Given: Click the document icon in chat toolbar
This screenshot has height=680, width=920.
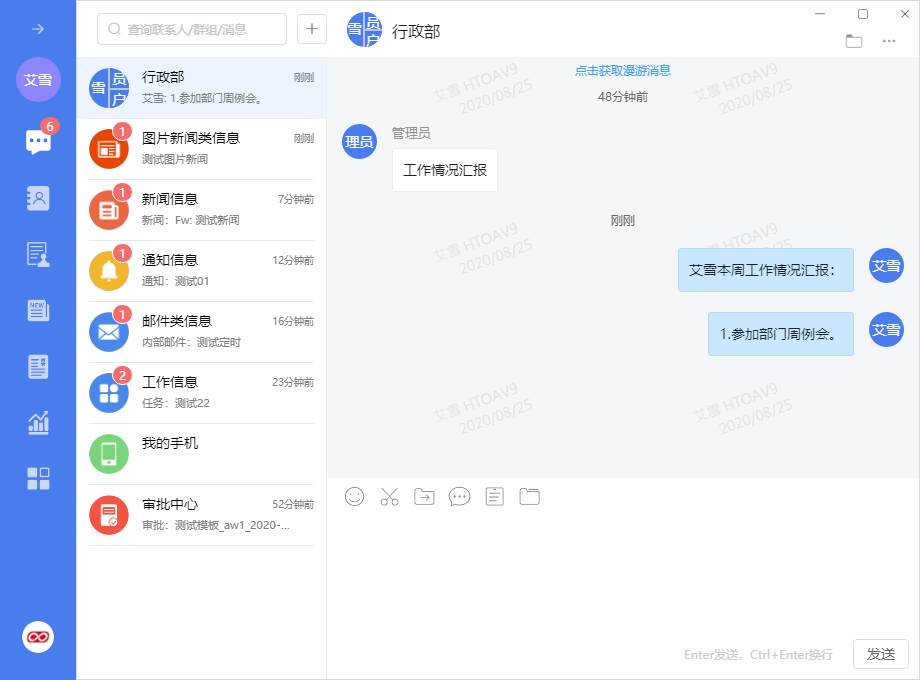Looking at the screenshot, I should coord(494,496).
